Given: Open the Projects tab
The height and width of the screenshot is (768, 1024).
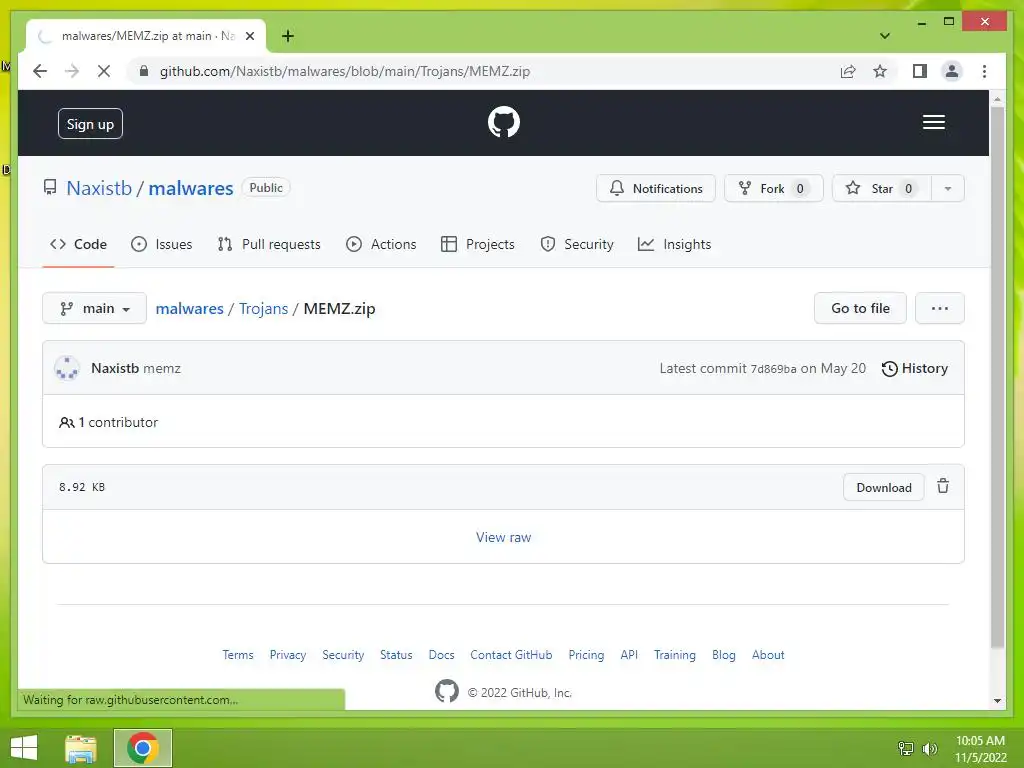Looking at the screenshot, I should coord(478,244).
